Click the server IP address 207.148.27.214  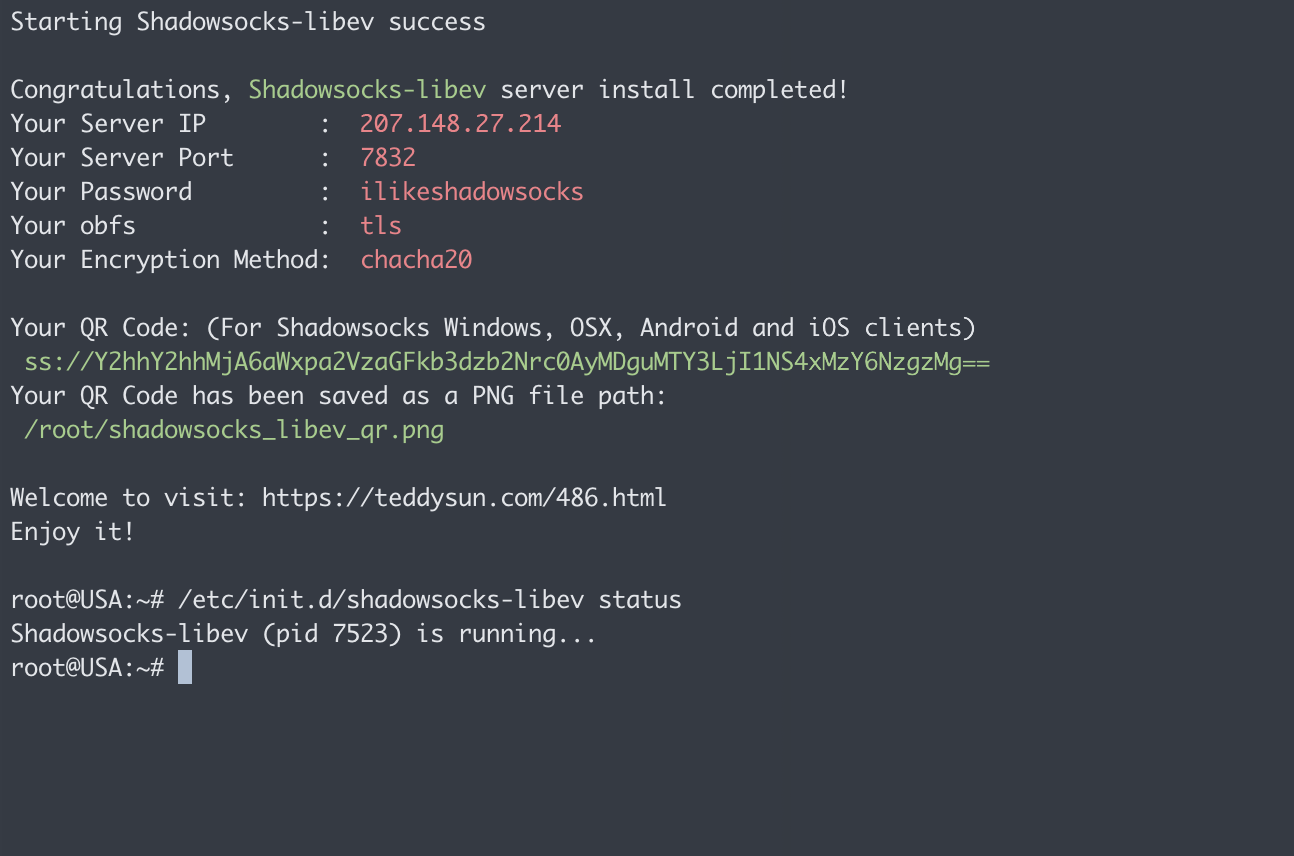(x=460, y=124)
